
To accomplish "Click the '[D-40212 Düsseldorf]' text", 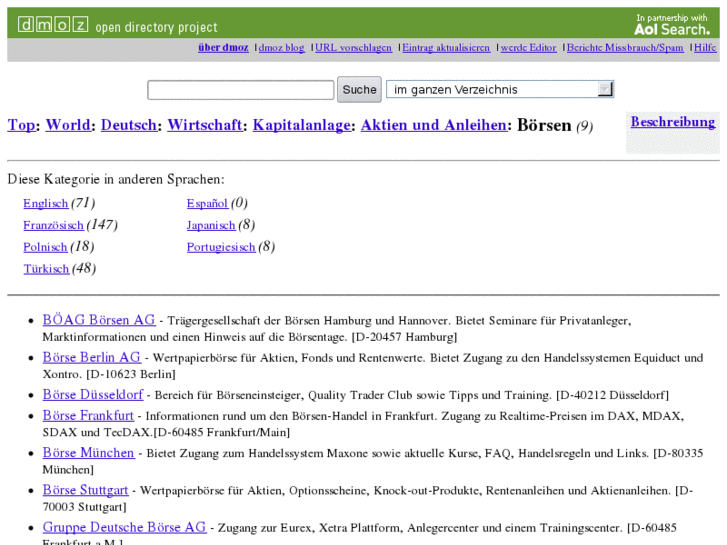I will (612, 395).
